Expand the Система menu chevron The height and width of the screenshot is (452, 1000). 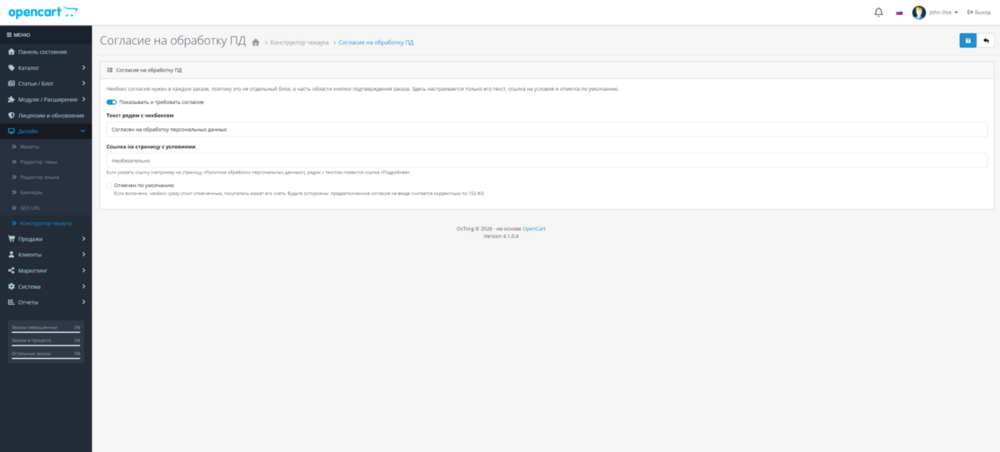[x=84, y=286]
